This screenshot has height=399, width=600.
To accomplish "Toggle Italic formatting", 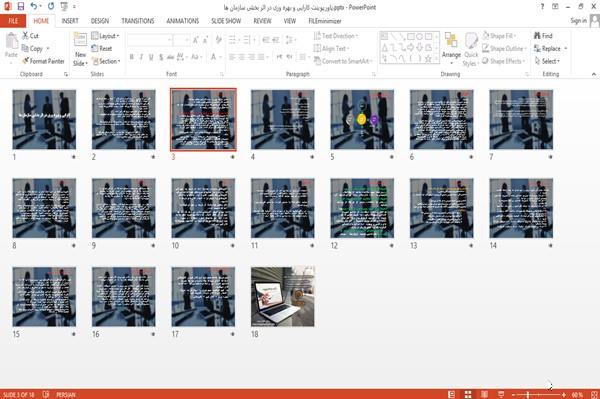I will pyautogui.click(x=141, y=57).
